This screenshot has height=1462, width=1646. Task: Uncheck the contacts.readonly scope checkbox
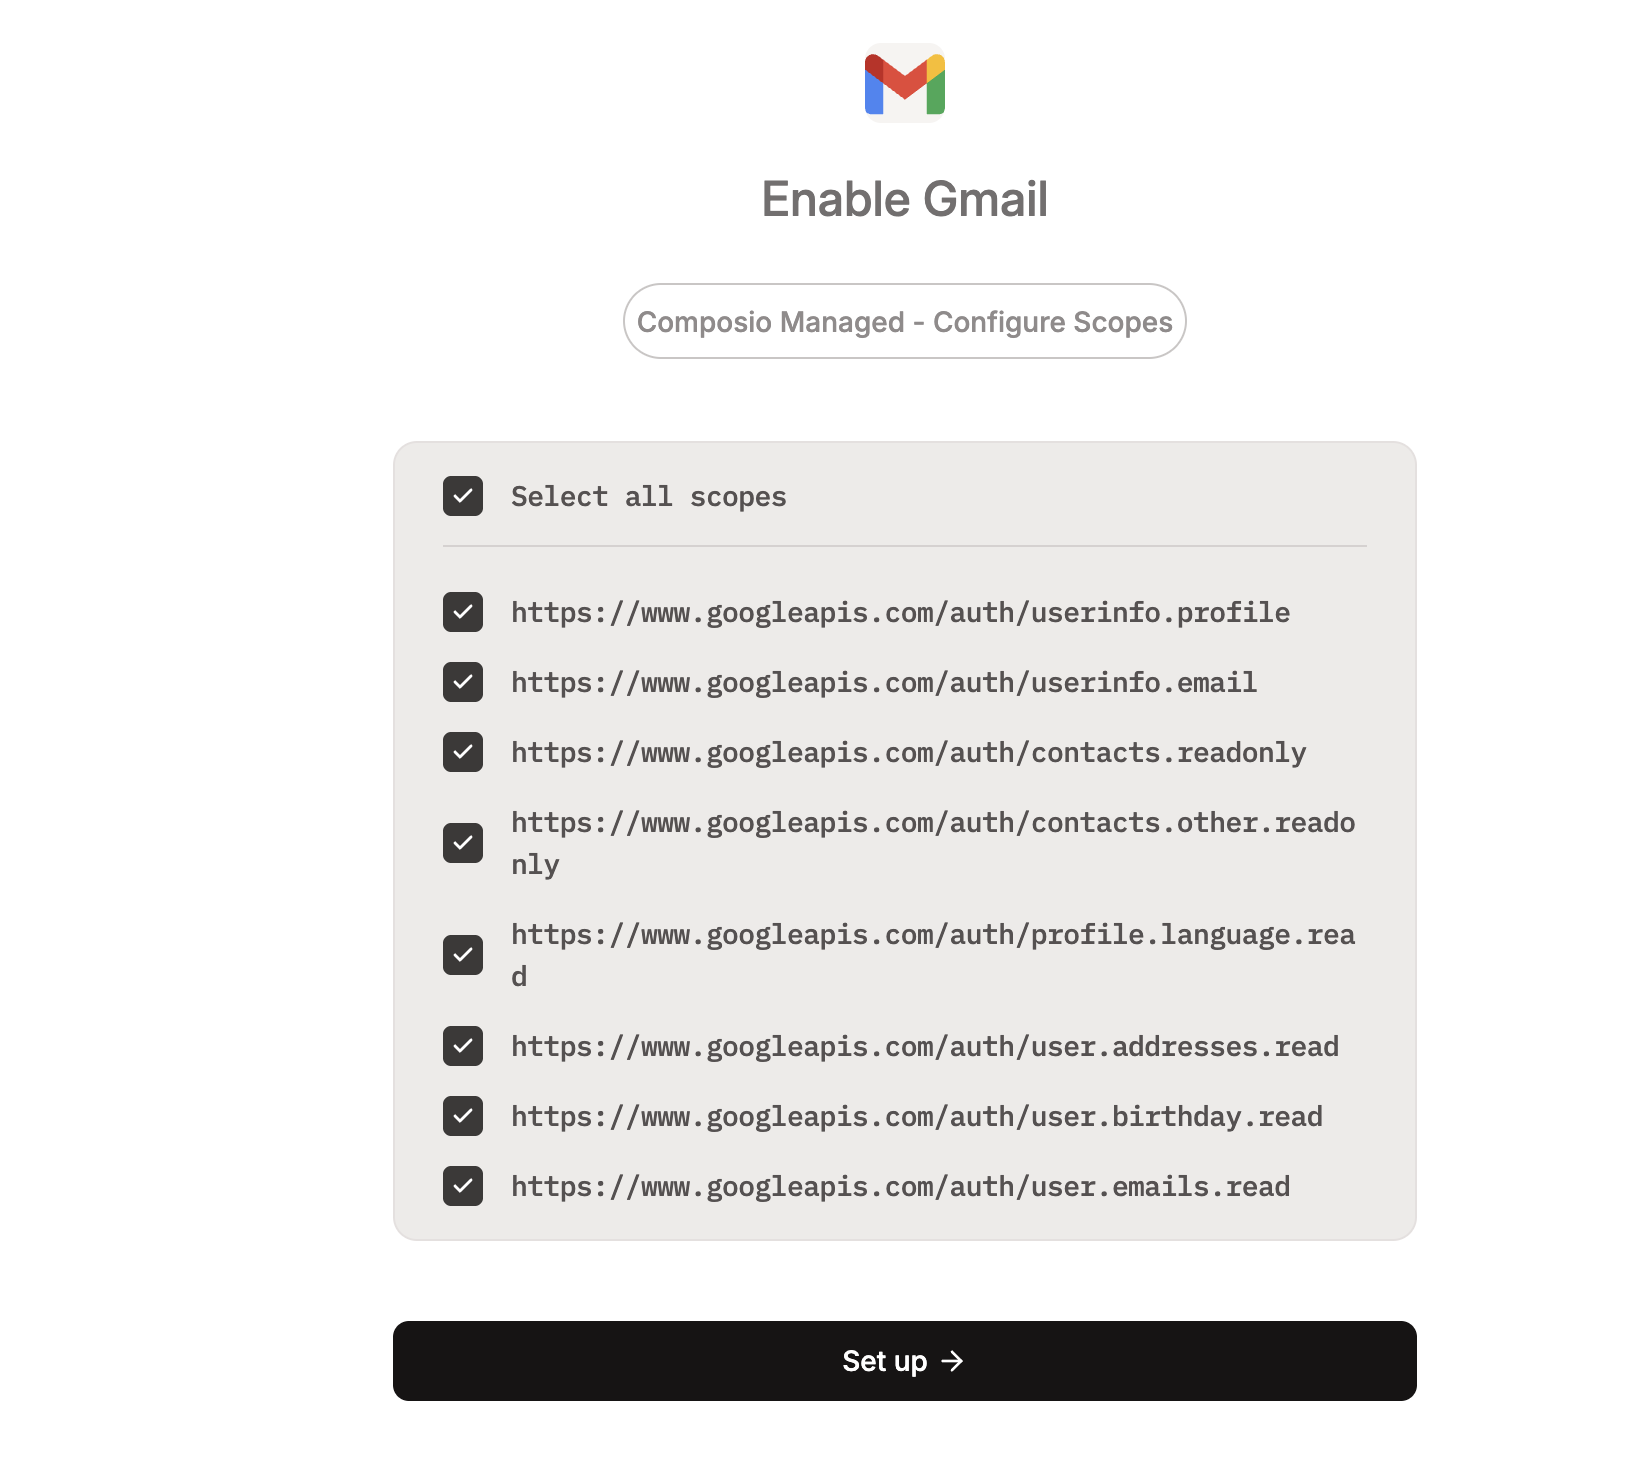click(x=463, y=752)
